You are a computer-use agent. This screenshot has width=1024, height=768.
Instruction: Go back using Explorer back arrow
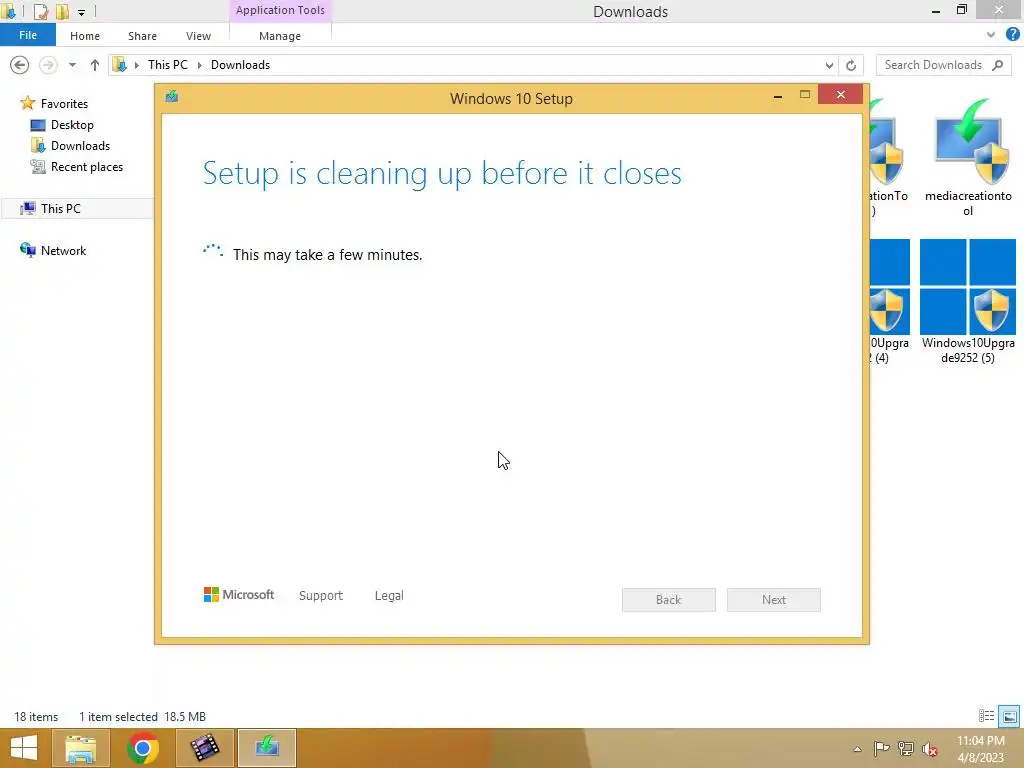click(20, 65)
